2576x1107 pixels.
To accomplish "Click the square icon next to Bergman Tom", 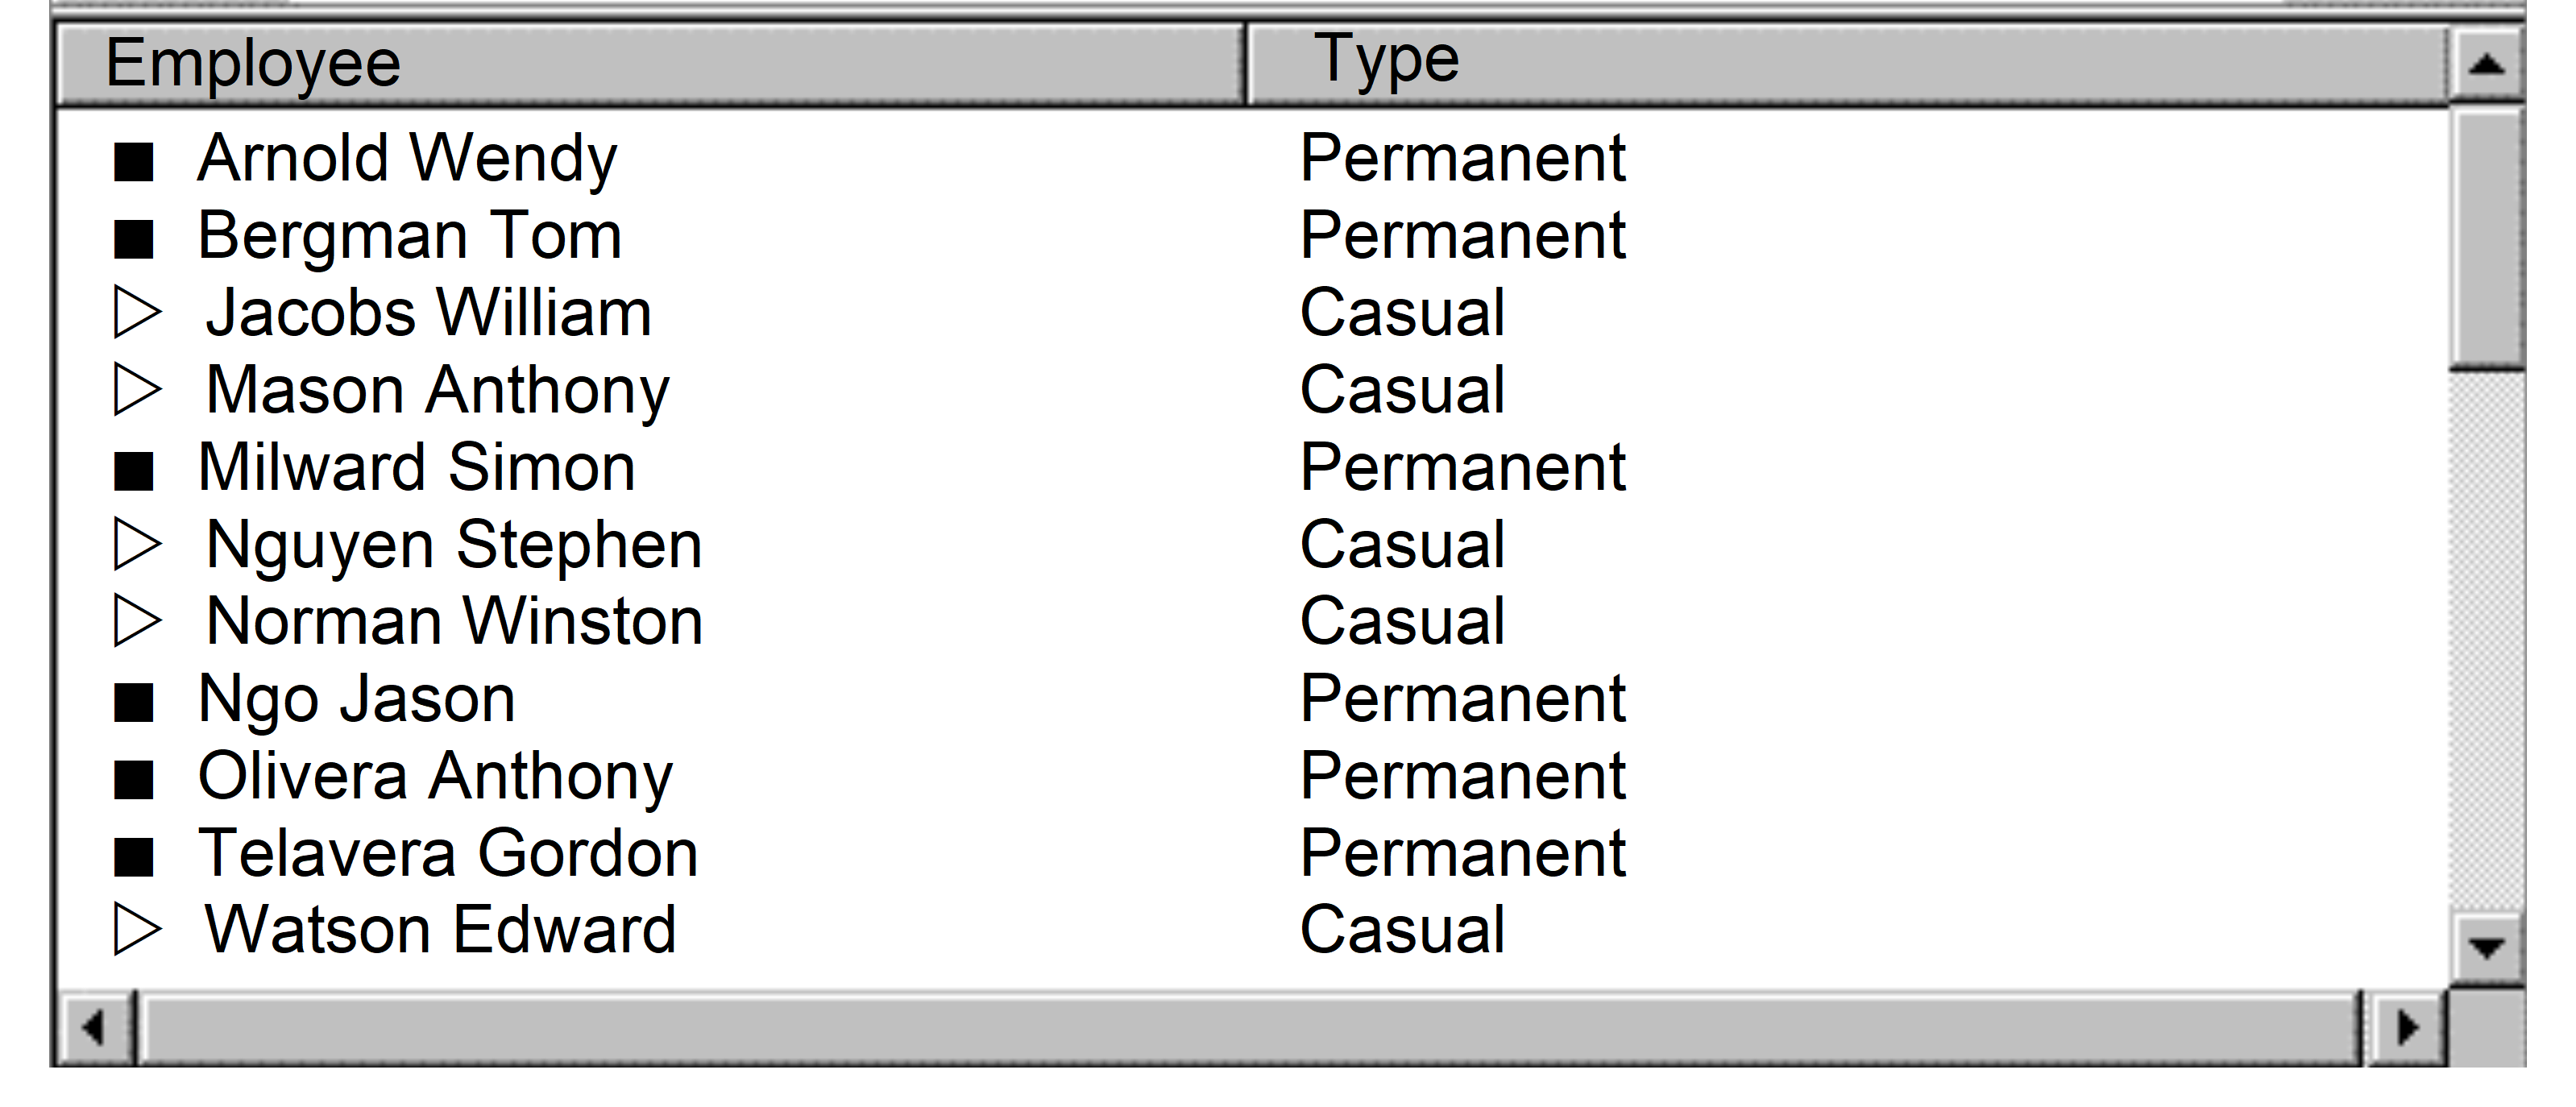I will 134,240.
